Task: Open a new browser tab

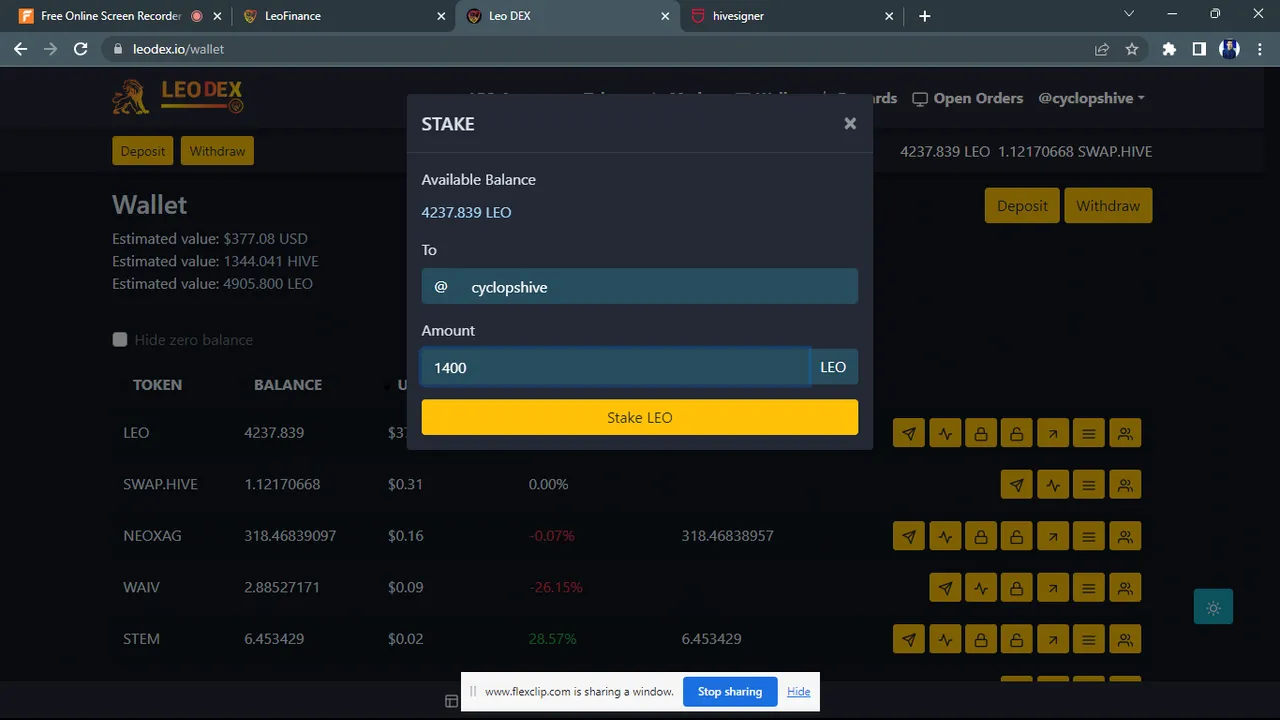Action: point(924,16)
